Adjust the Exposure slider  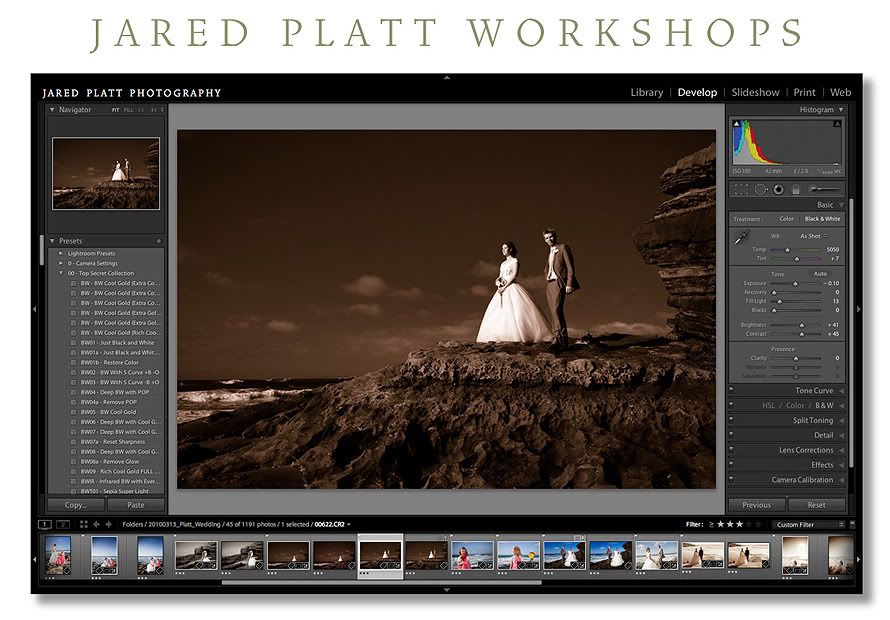tap(795, 283)
